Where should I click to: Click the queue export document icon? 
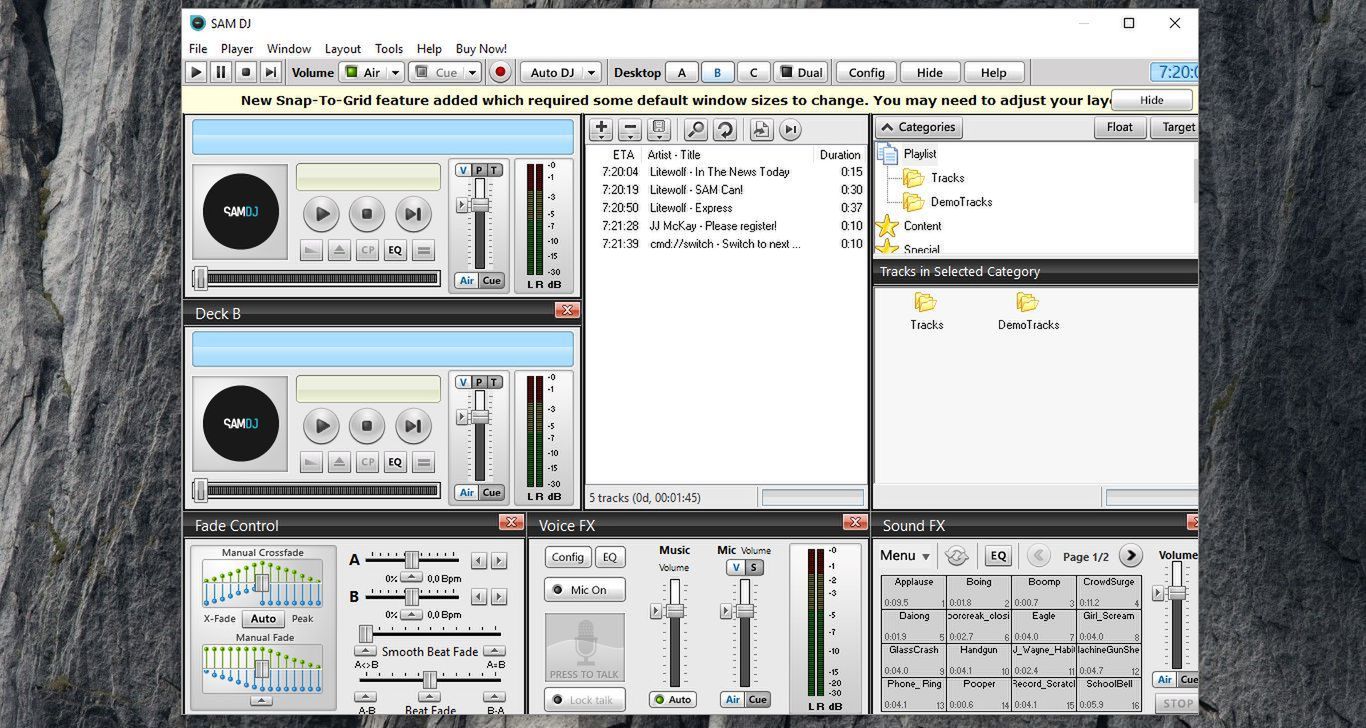click(761, 129)
